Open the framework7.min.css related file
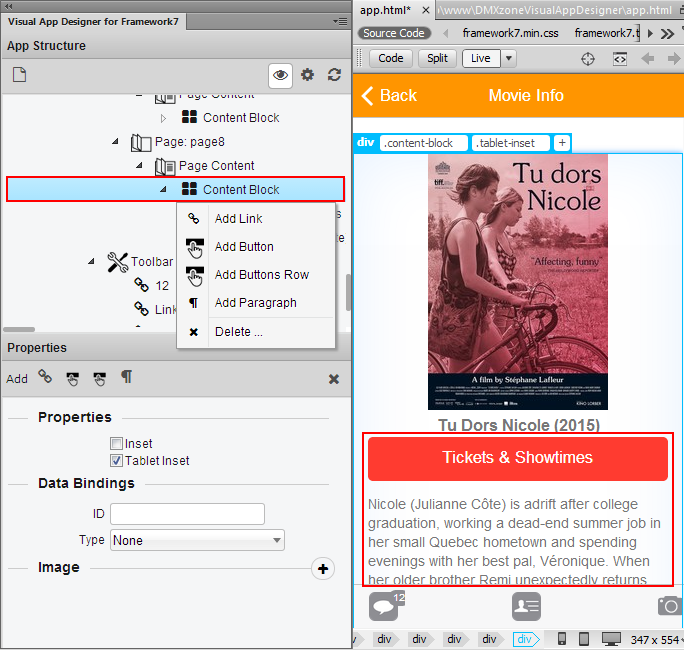This screenshot has height=650, width=684. [510, 33]
